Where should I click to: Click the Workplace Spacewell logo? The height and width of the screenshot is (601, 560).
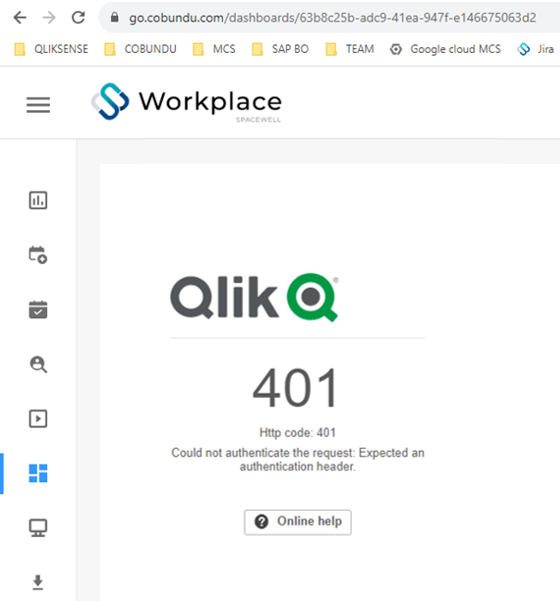[x=186, y=102]
